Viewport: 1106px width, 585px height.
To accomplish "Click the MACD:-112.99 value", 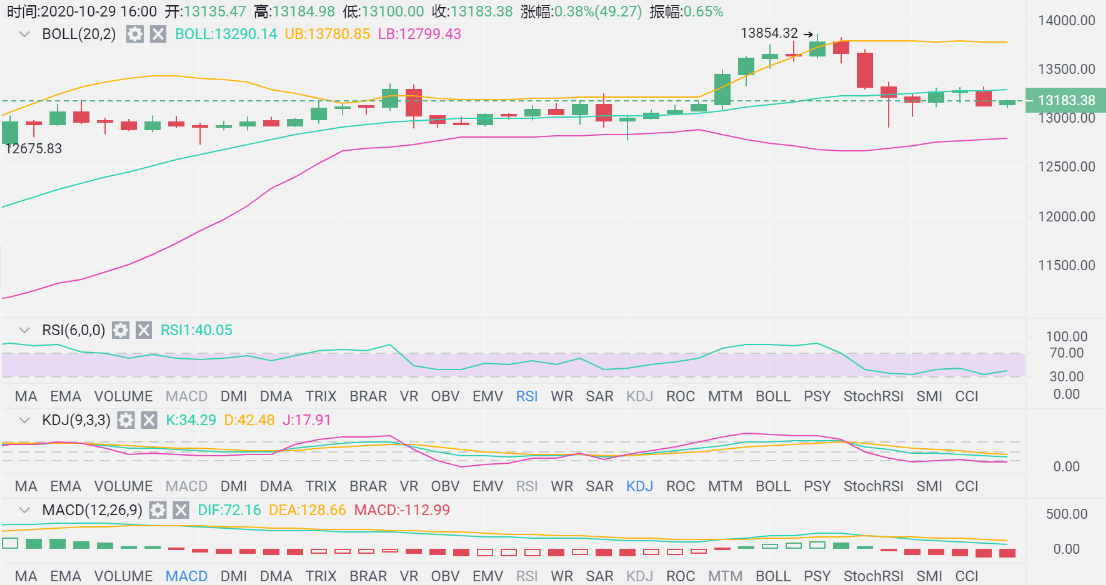I will (x=402, y=510).
